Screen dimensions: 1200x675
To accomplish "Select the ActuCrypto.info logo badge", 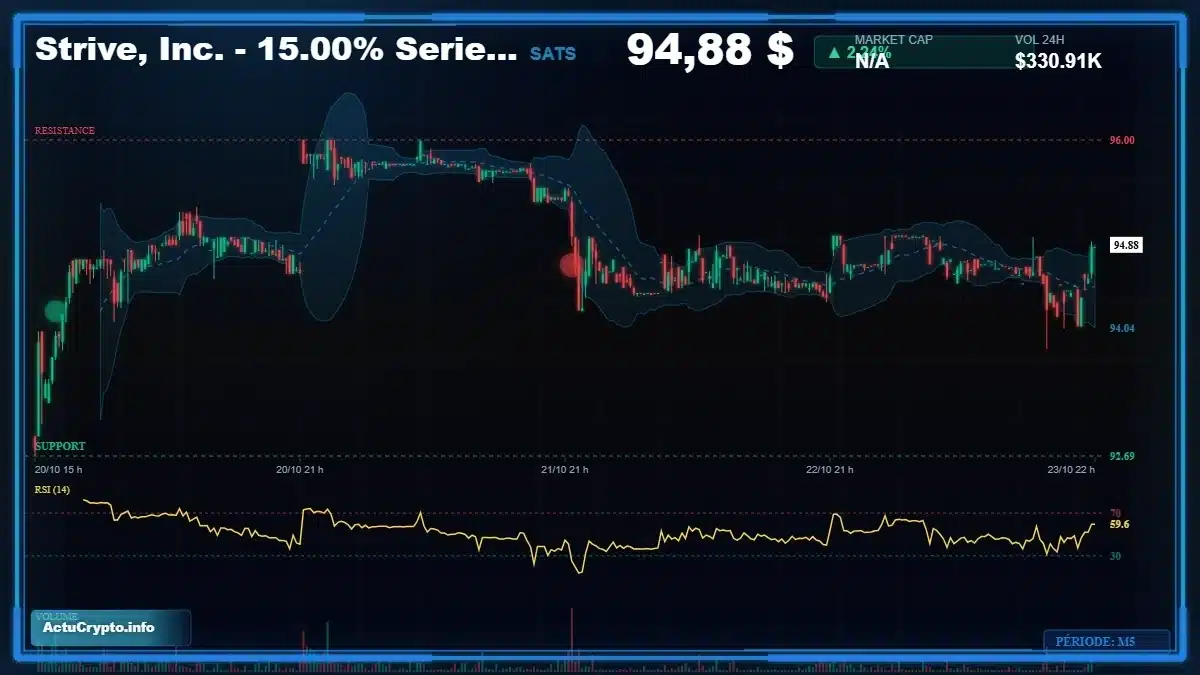I will point(111,628).
